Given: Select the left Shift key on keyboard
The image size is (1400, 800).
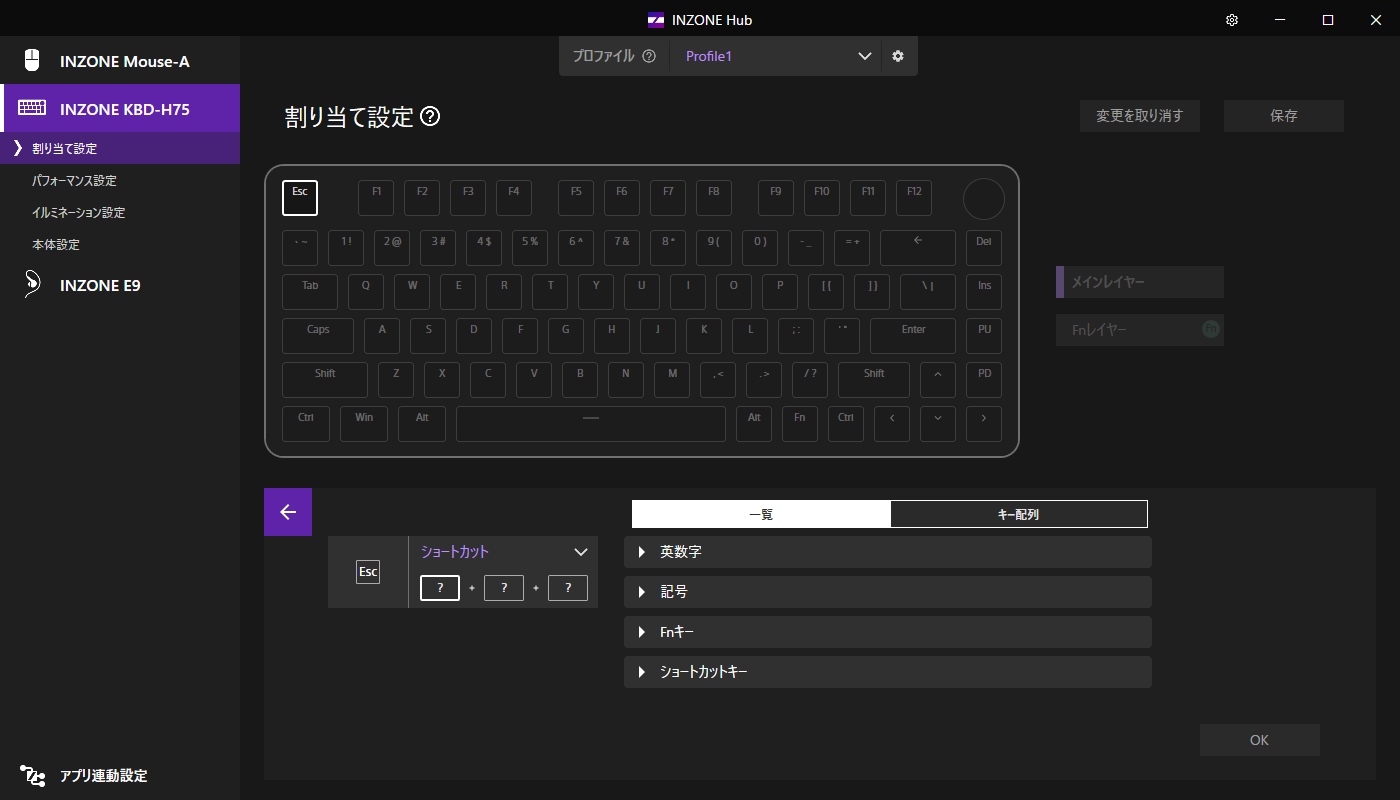Looking at the screenshot, I should pyautogui.click(x=325, y=380).
